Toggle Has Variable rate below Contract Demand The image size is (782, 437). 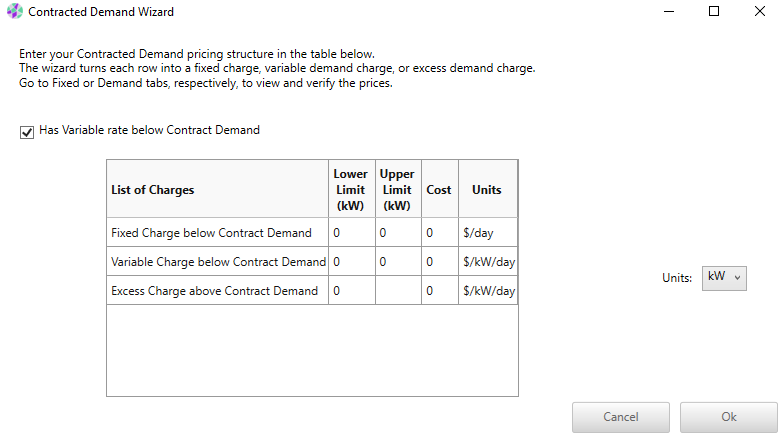[27, 131]
